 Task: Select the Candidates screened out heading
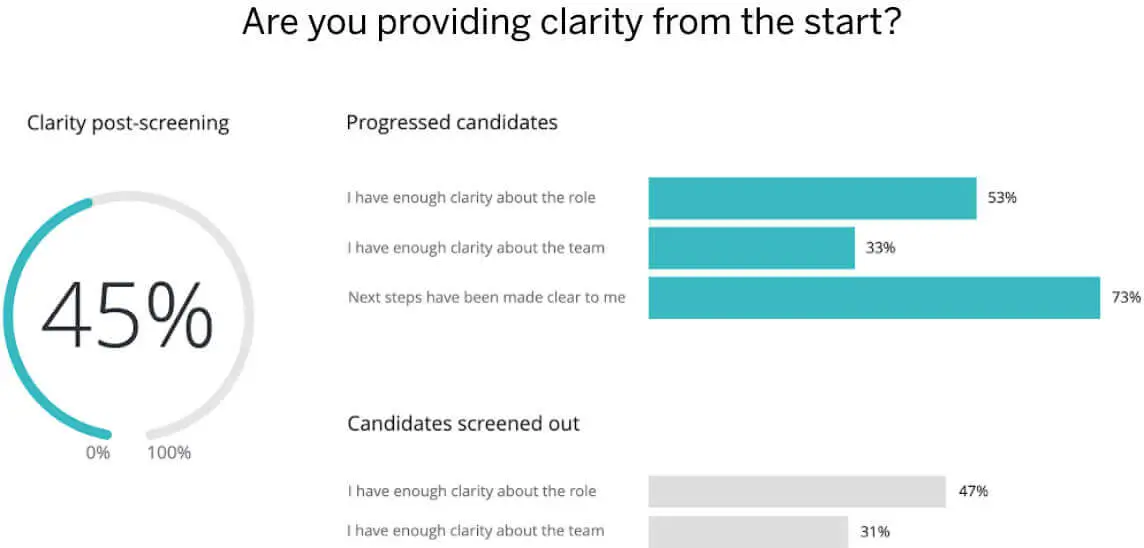tap(463, 424)
